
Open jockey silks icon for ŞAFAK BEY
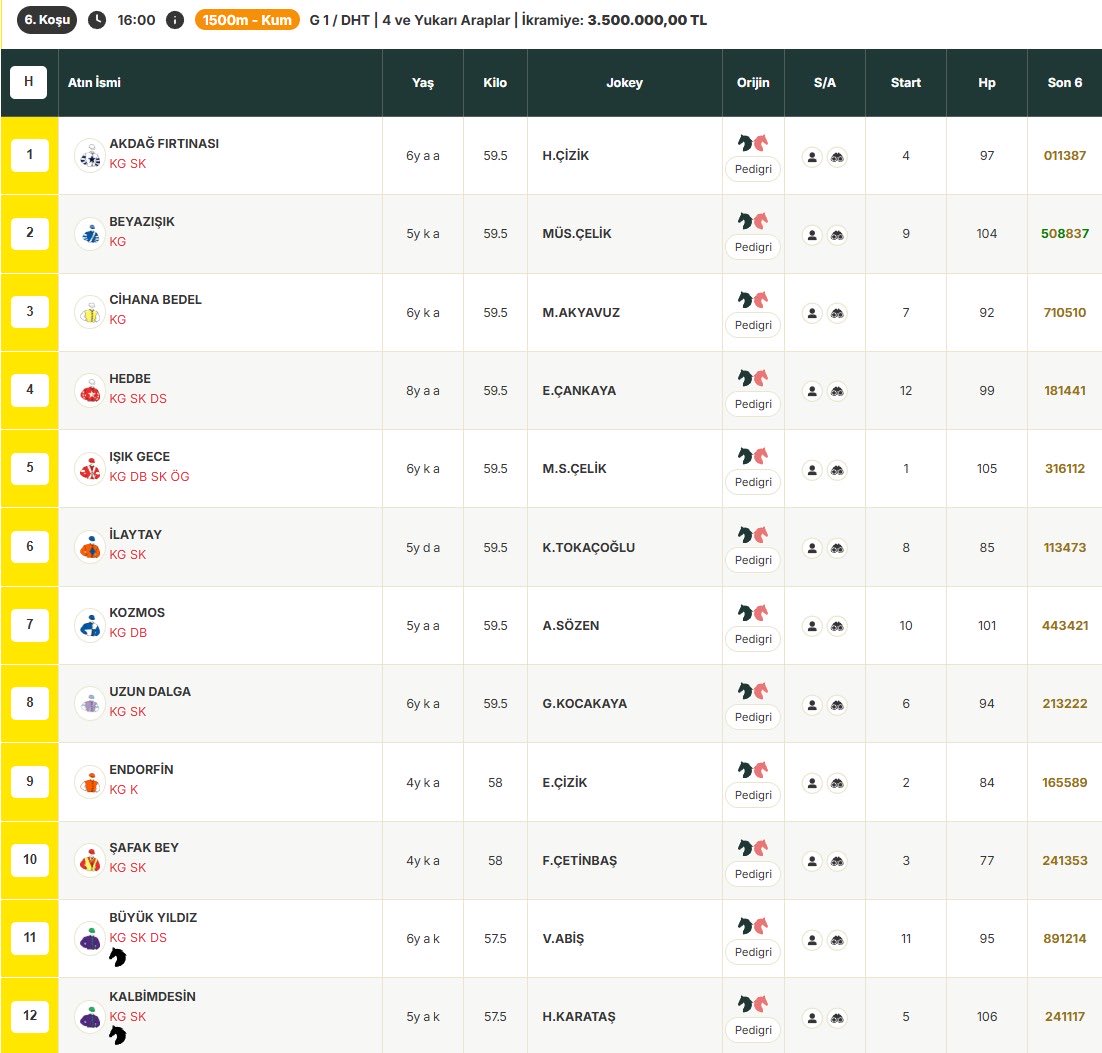pyautogui.click(x=90, y=860)
